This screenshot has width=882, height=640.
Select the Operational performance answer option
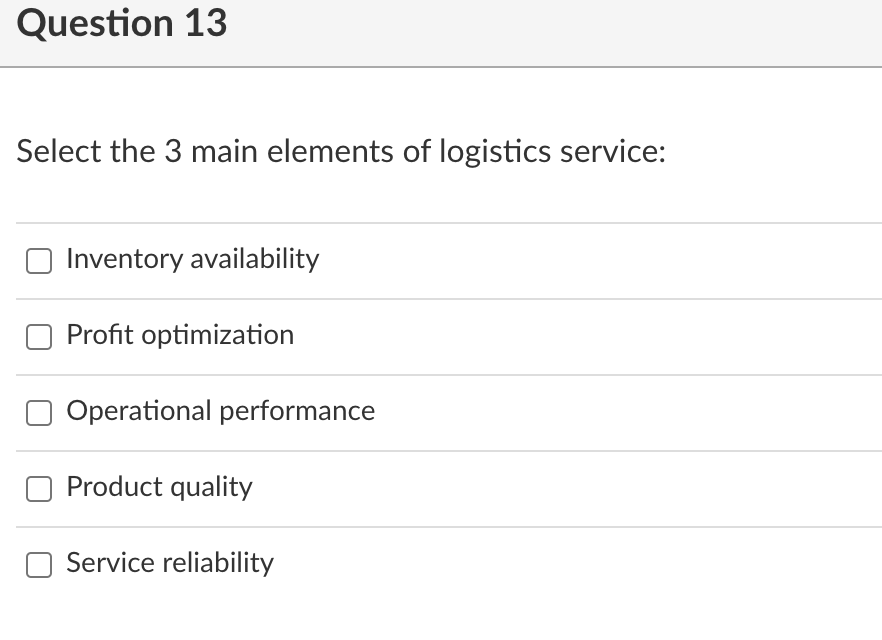38,413
